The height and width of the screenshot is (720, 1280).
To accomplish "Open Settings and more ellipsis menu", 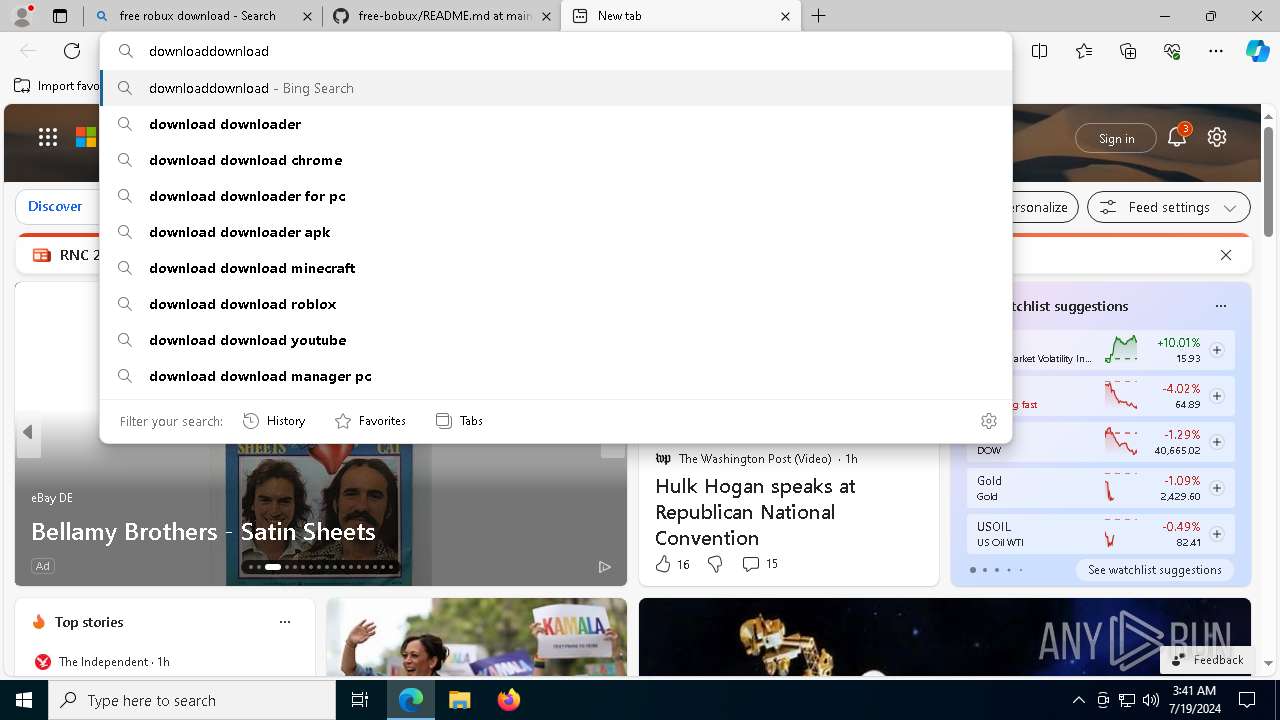I will pyautogui.click(x=1216, y=51).
